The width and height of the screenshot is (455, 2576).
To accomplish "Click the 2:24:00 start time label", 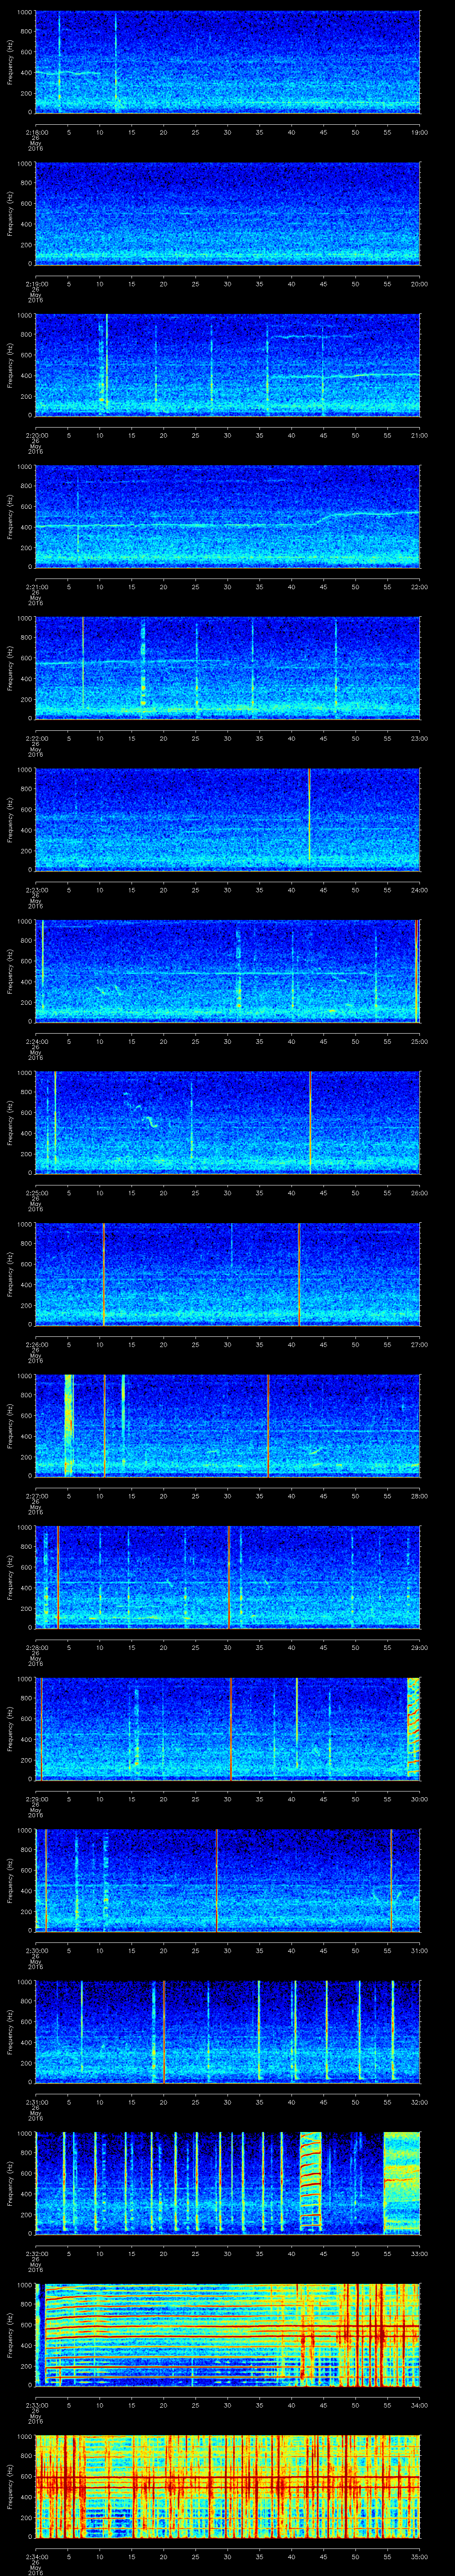I will [36, 1041].
